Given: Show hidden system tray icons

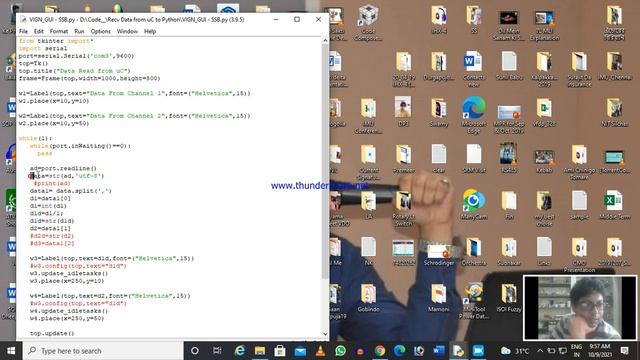Looking at the screenshot, I should tap(540, 351).
